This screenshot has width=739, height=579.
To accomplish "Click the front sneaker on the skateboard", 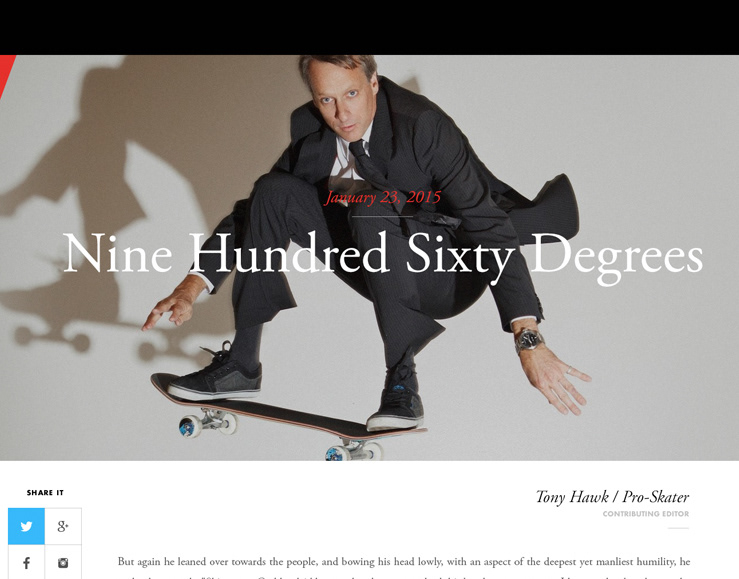I will (x=215, y=375).
